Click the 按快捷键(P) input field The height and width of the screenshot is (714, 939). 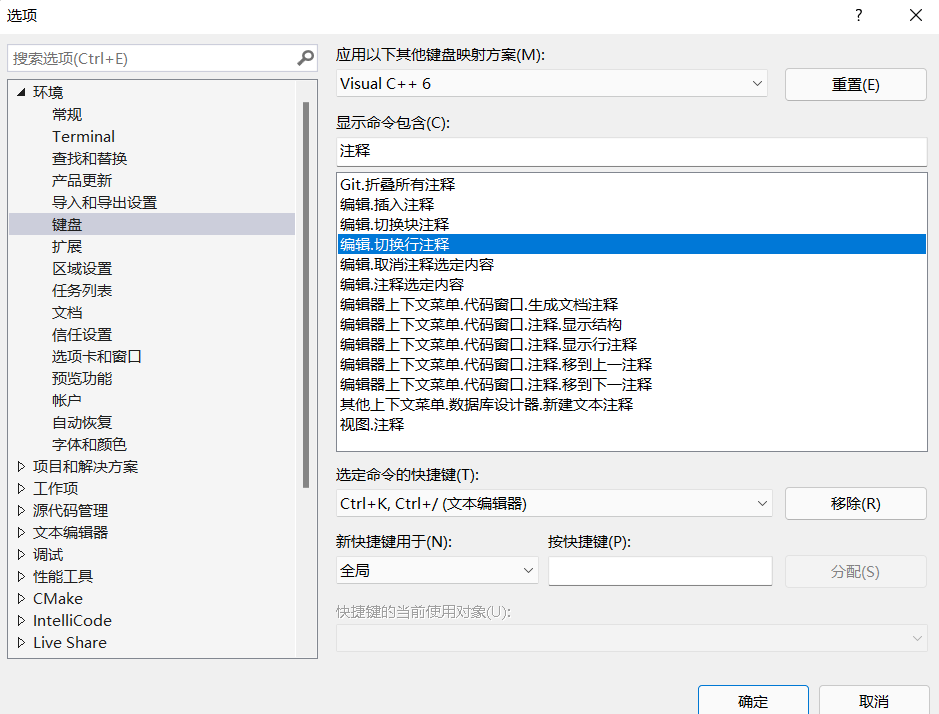(x=659, y=569)
